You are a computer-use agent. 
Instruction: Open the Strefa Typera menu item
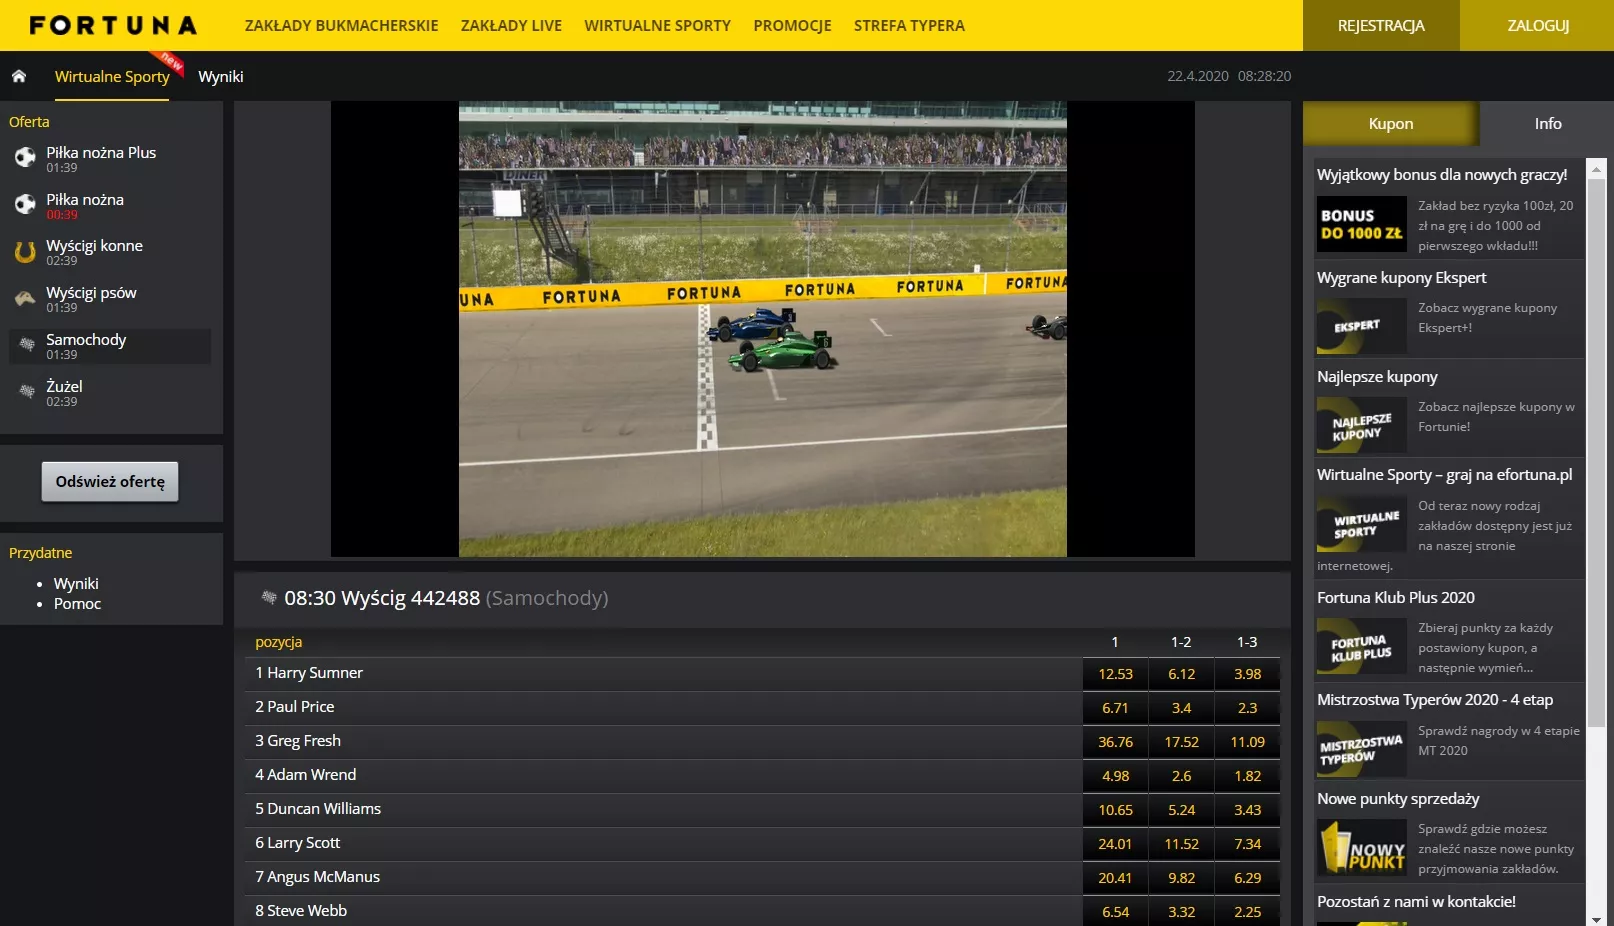[909, 26]
